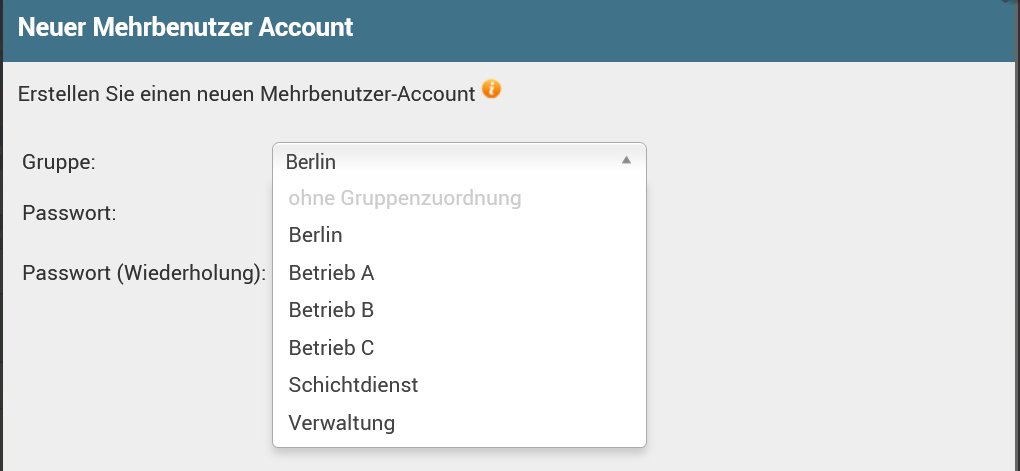Viewport: 1020px width, 471px height.
Task: Click the 'Gruppe:' field label
Action: [x=59, y=161]
